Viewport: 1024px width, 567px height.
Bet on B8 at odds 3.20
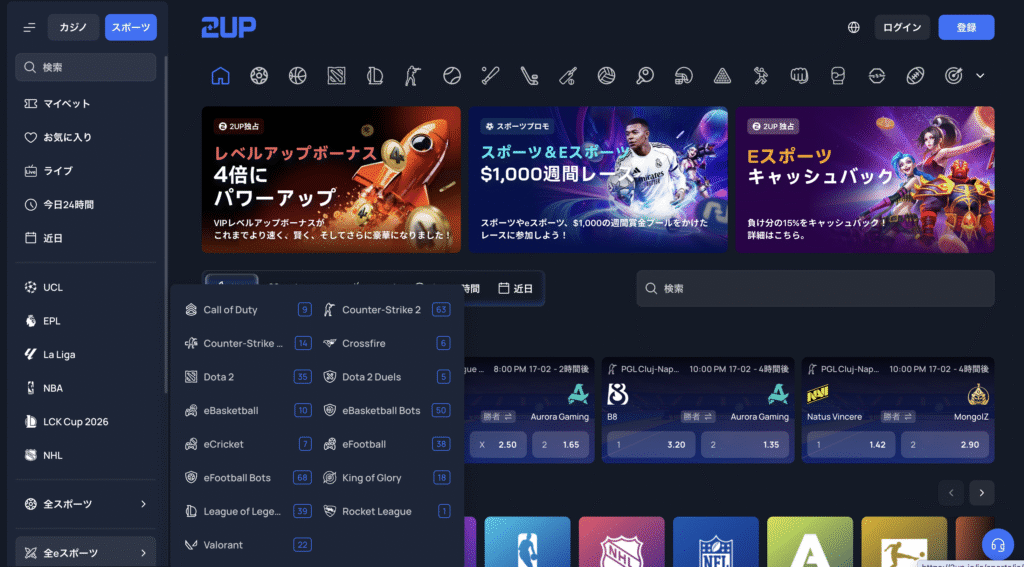[650, 445]
